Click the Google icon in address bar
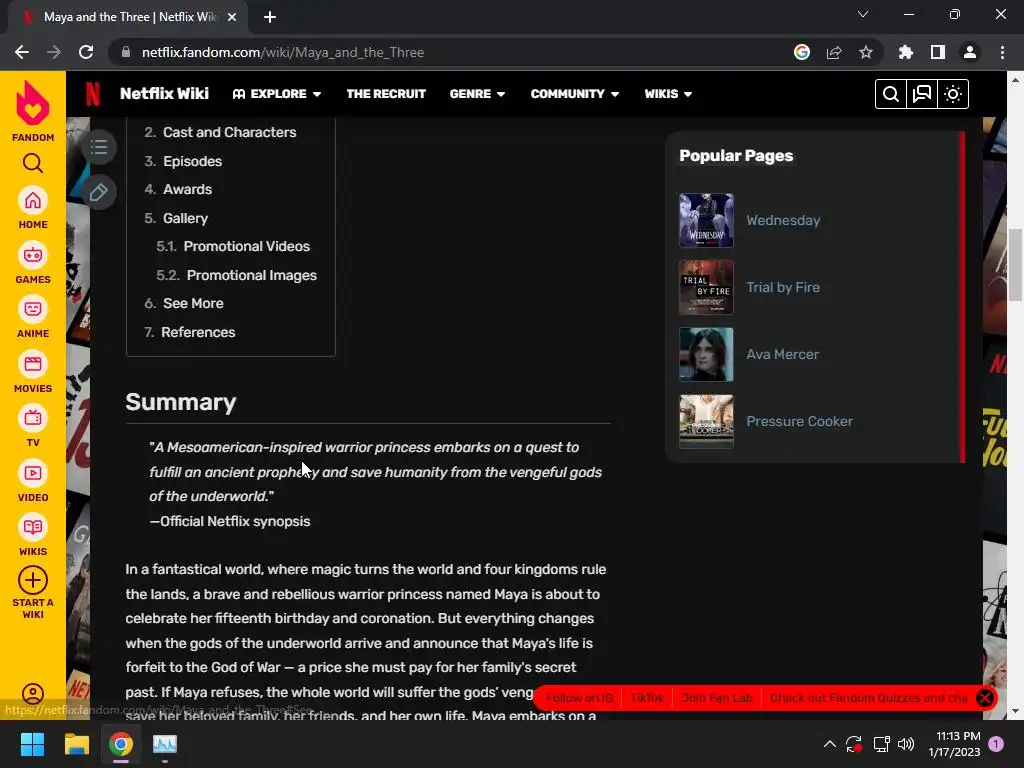The image size is (1024, 768). point(801,52)
